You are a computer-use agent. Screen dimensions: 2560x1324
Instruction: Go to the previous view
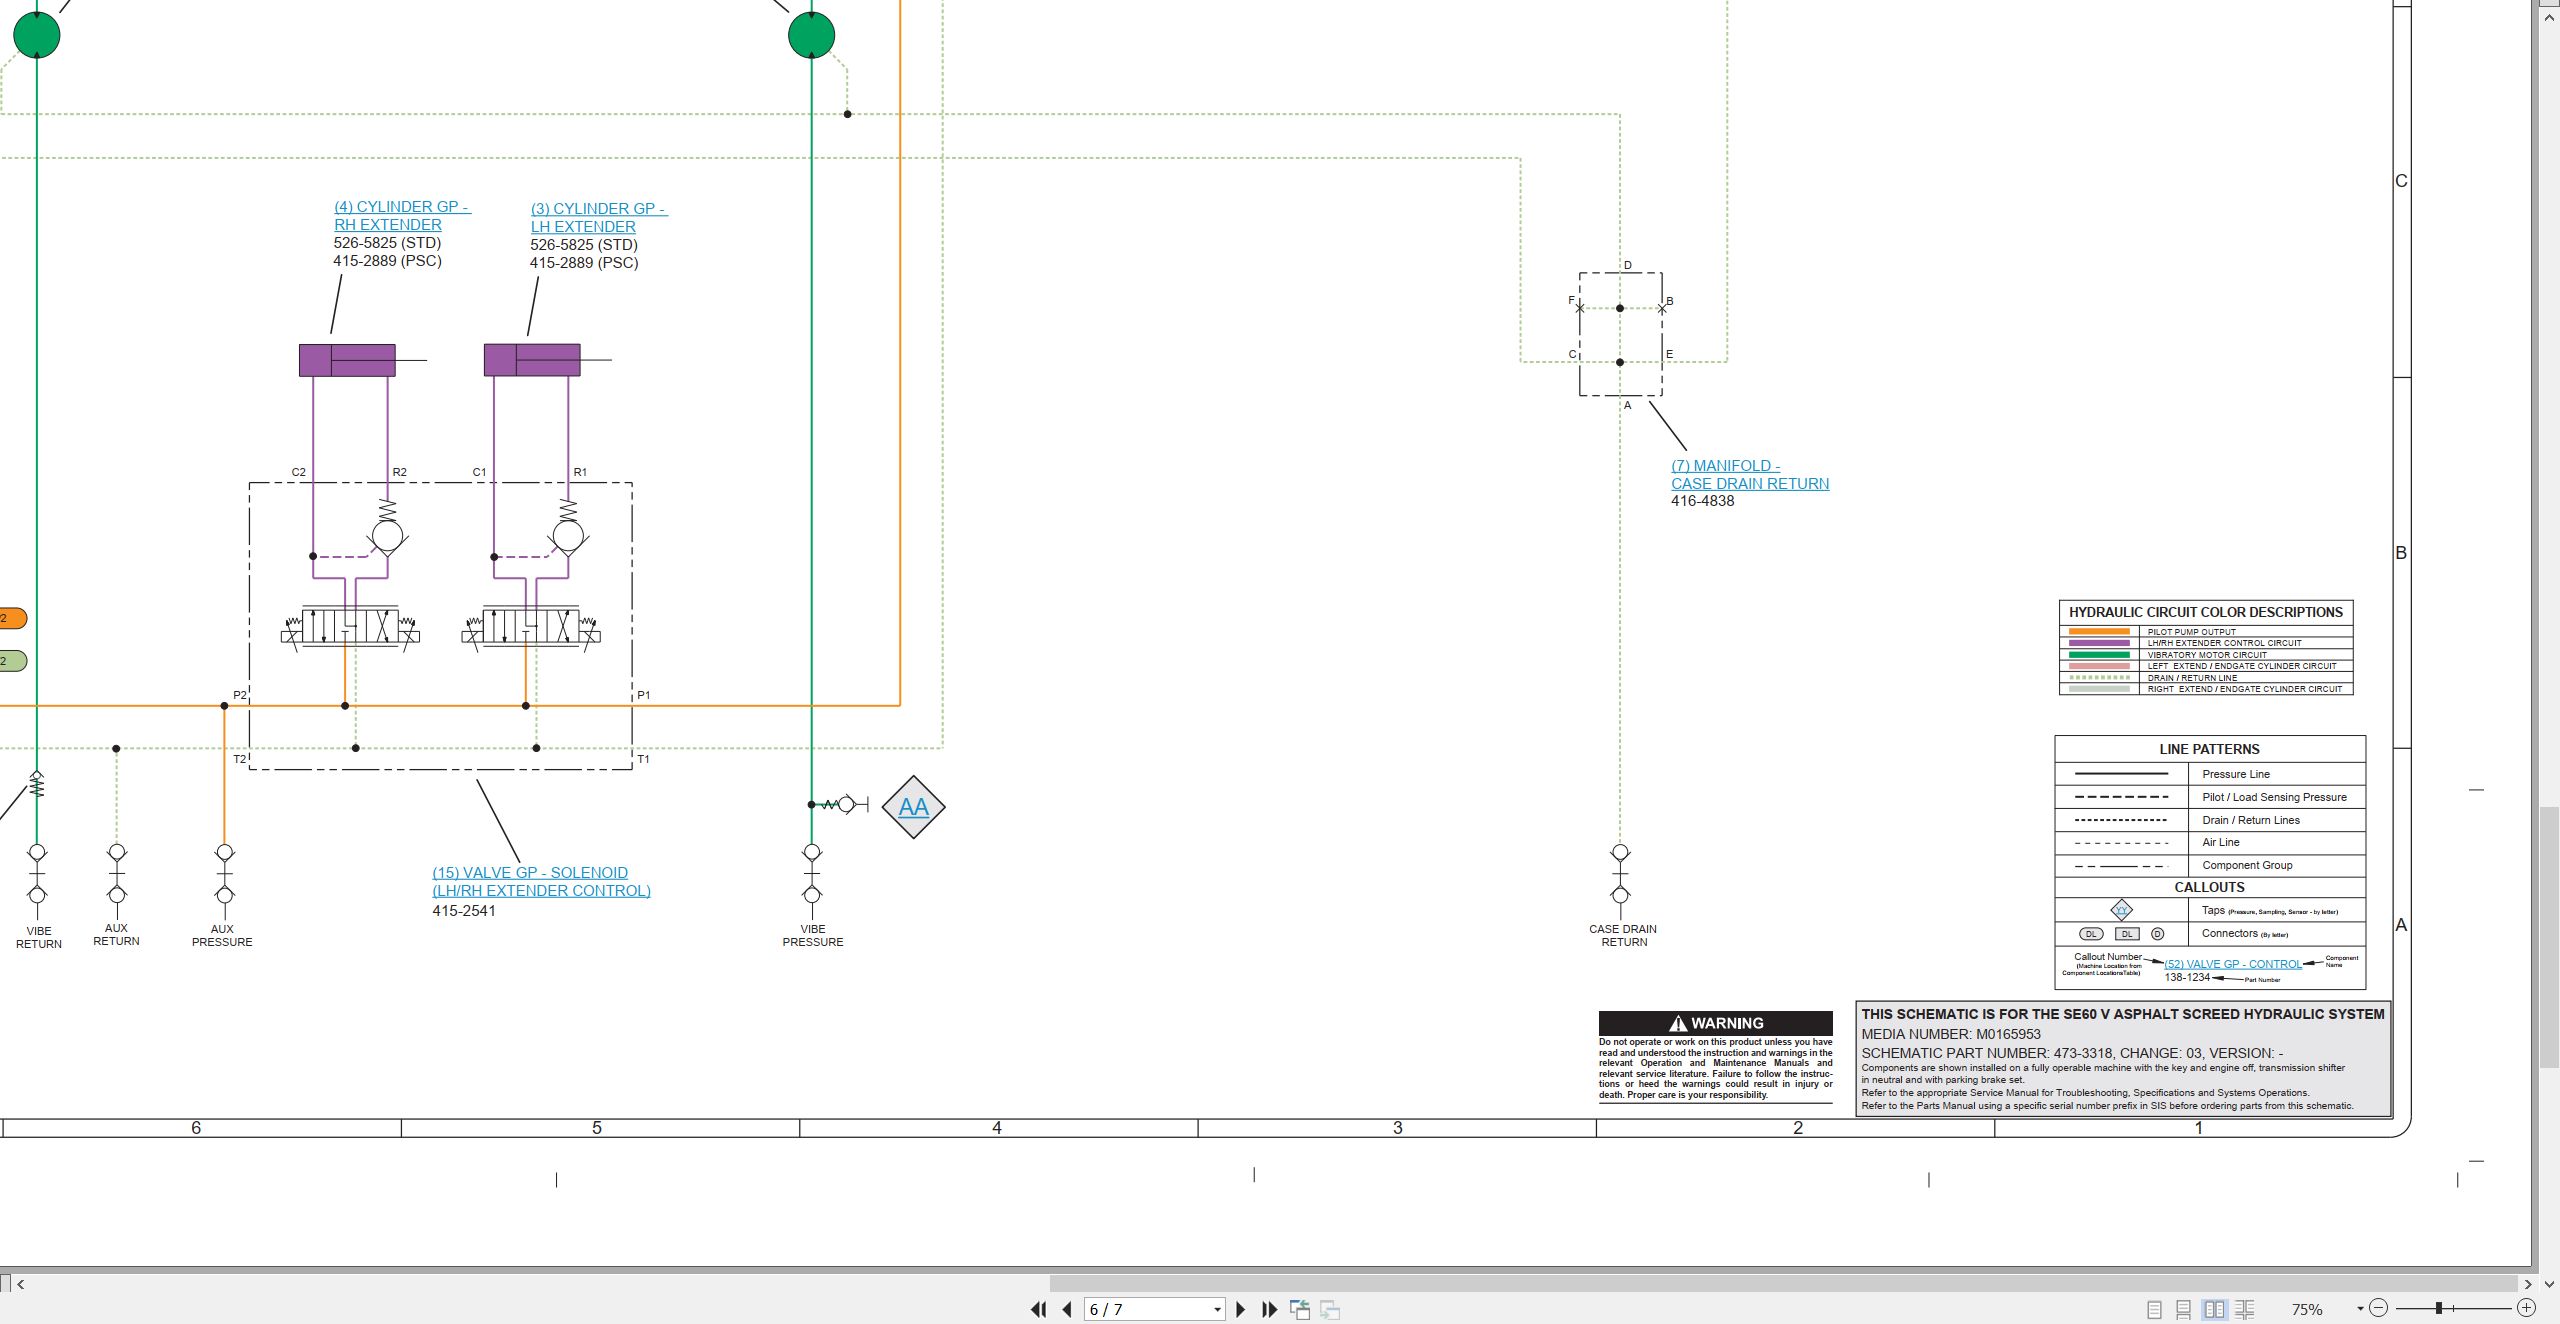coord(1300,1309)
